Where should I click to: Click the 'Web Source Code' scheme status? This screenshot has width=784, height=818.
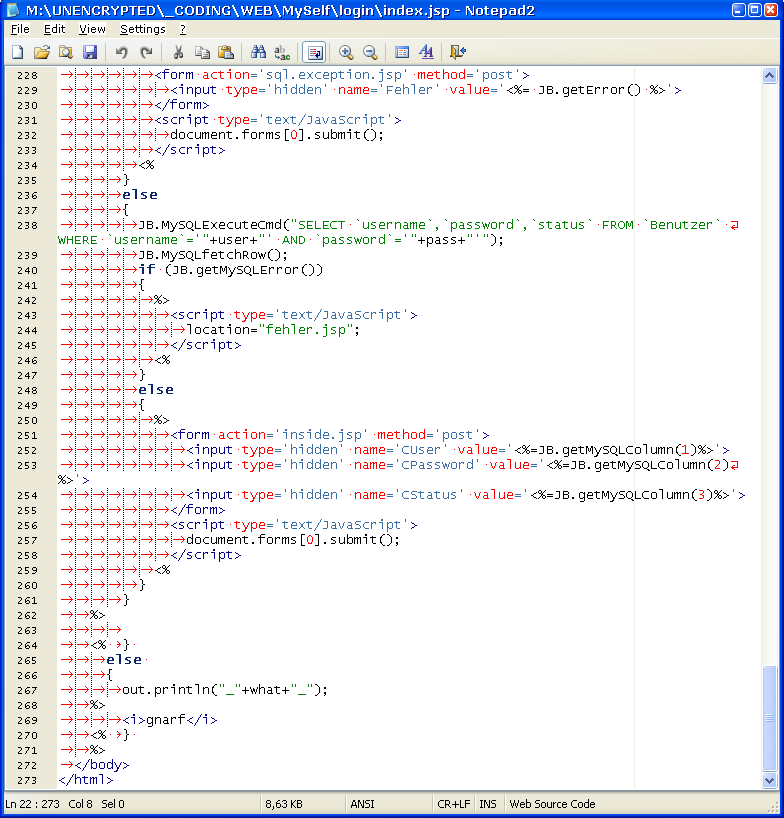(x=552, y=804)
